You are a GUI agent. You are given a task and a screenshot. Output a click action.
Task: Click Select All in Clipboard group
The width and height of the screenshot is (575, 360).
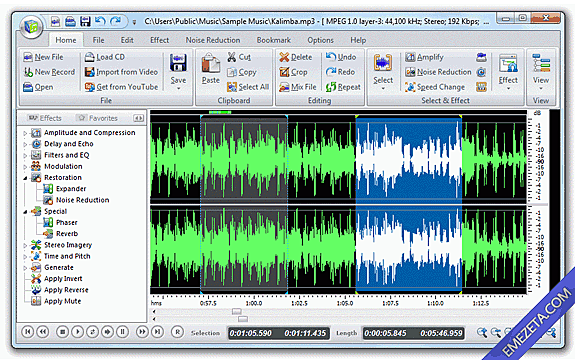[x=248, y=87]
